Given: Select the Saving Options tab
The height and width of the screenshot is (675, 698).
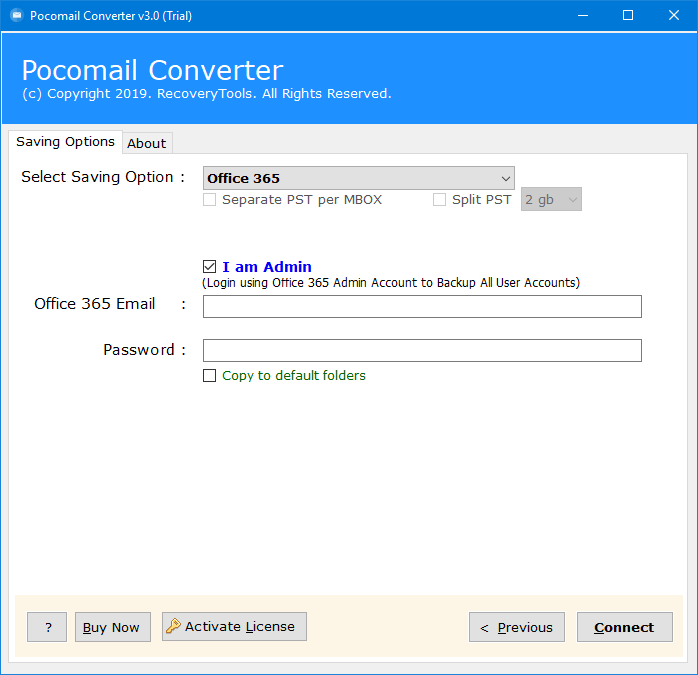Looking at the screenshot, I should click(65, 142).
